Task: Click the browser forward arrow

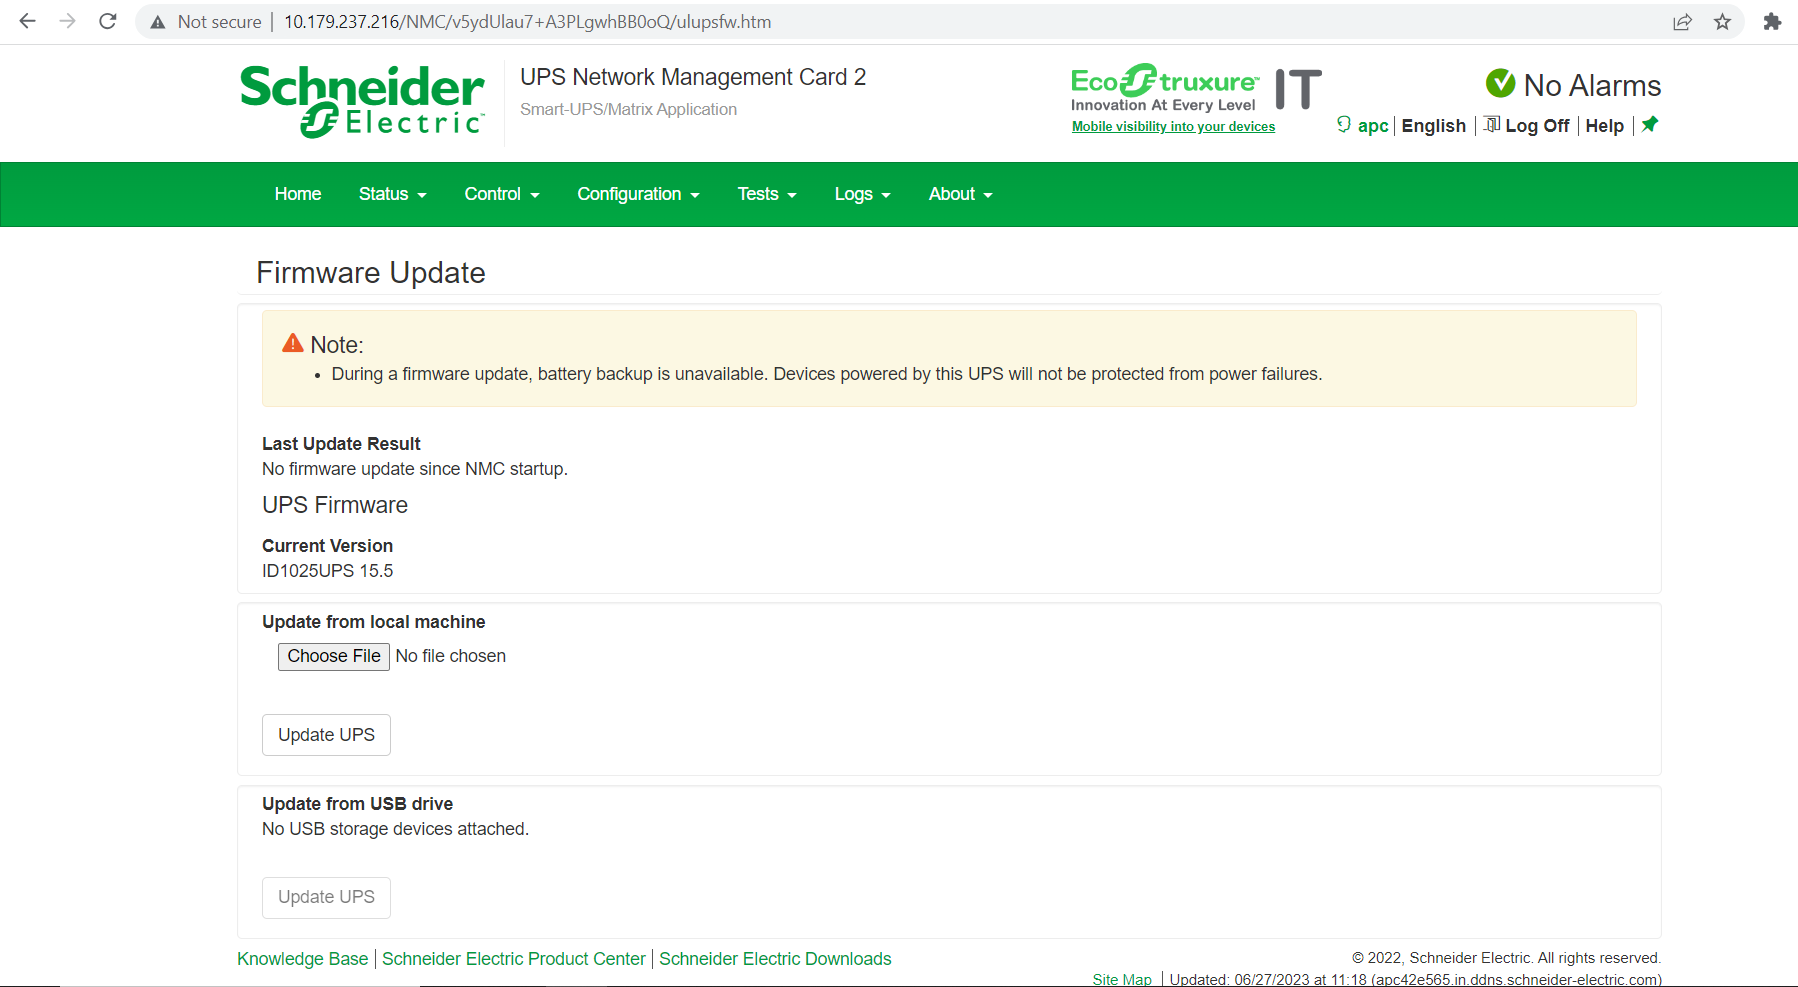Action: pyautogui.click(x=67, y=21)
